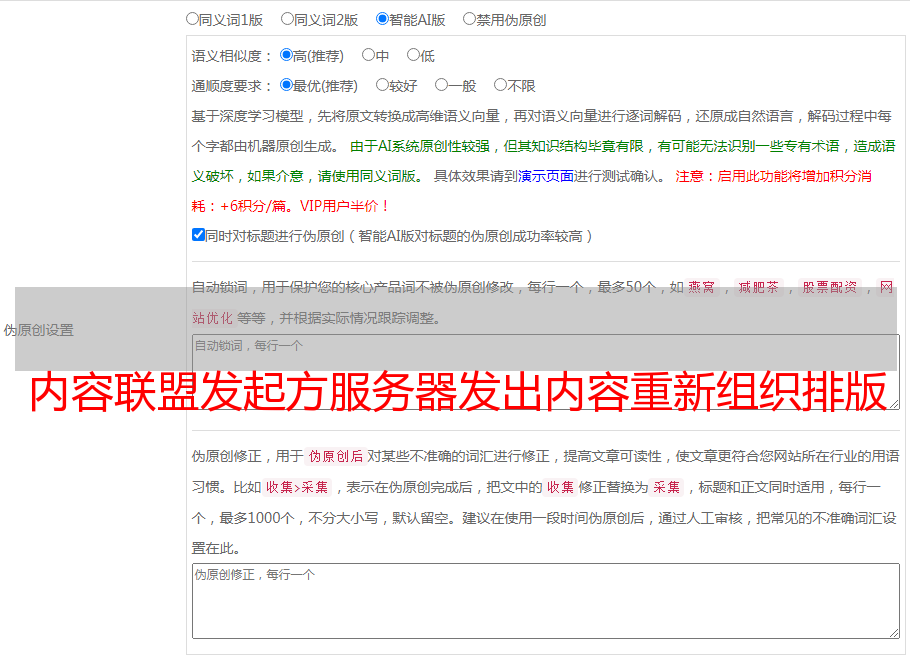Set 语义相似度 to 高(推荐)
The width and height of the screenshot is (911, 658).
tap(286, 55)
